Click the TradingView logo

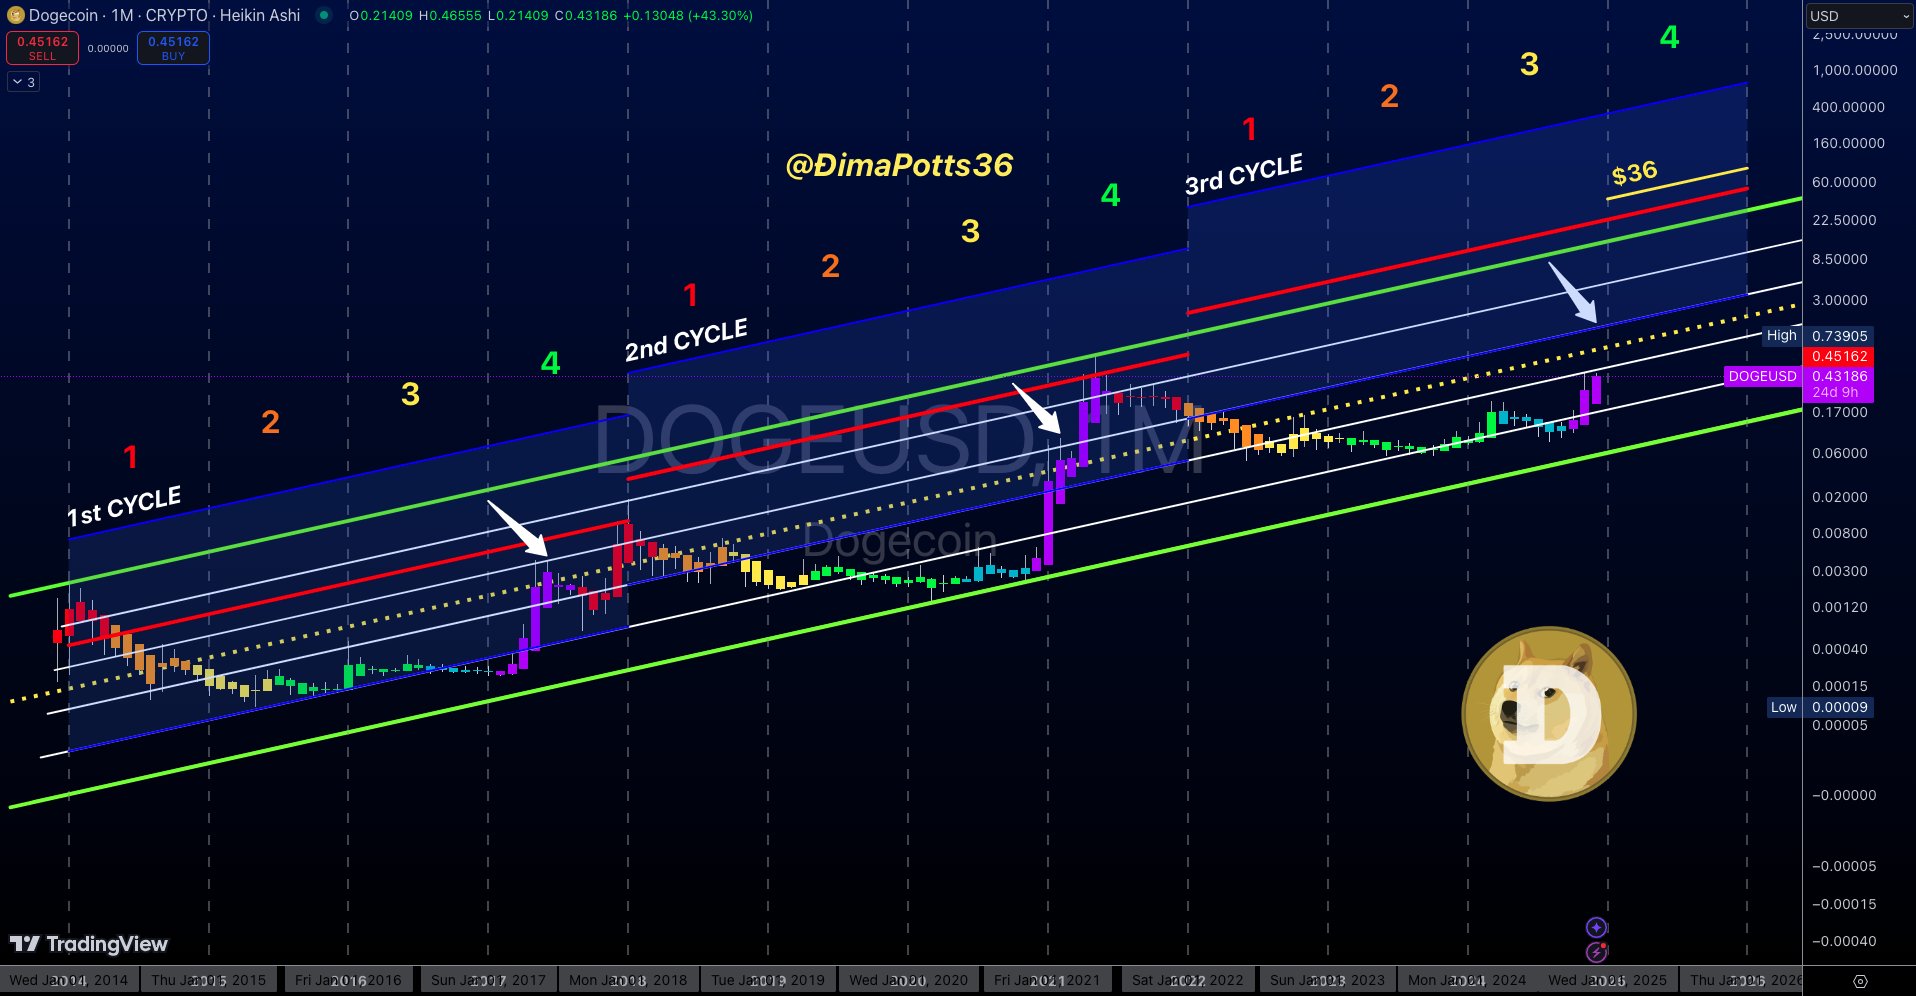coord(90,944)
